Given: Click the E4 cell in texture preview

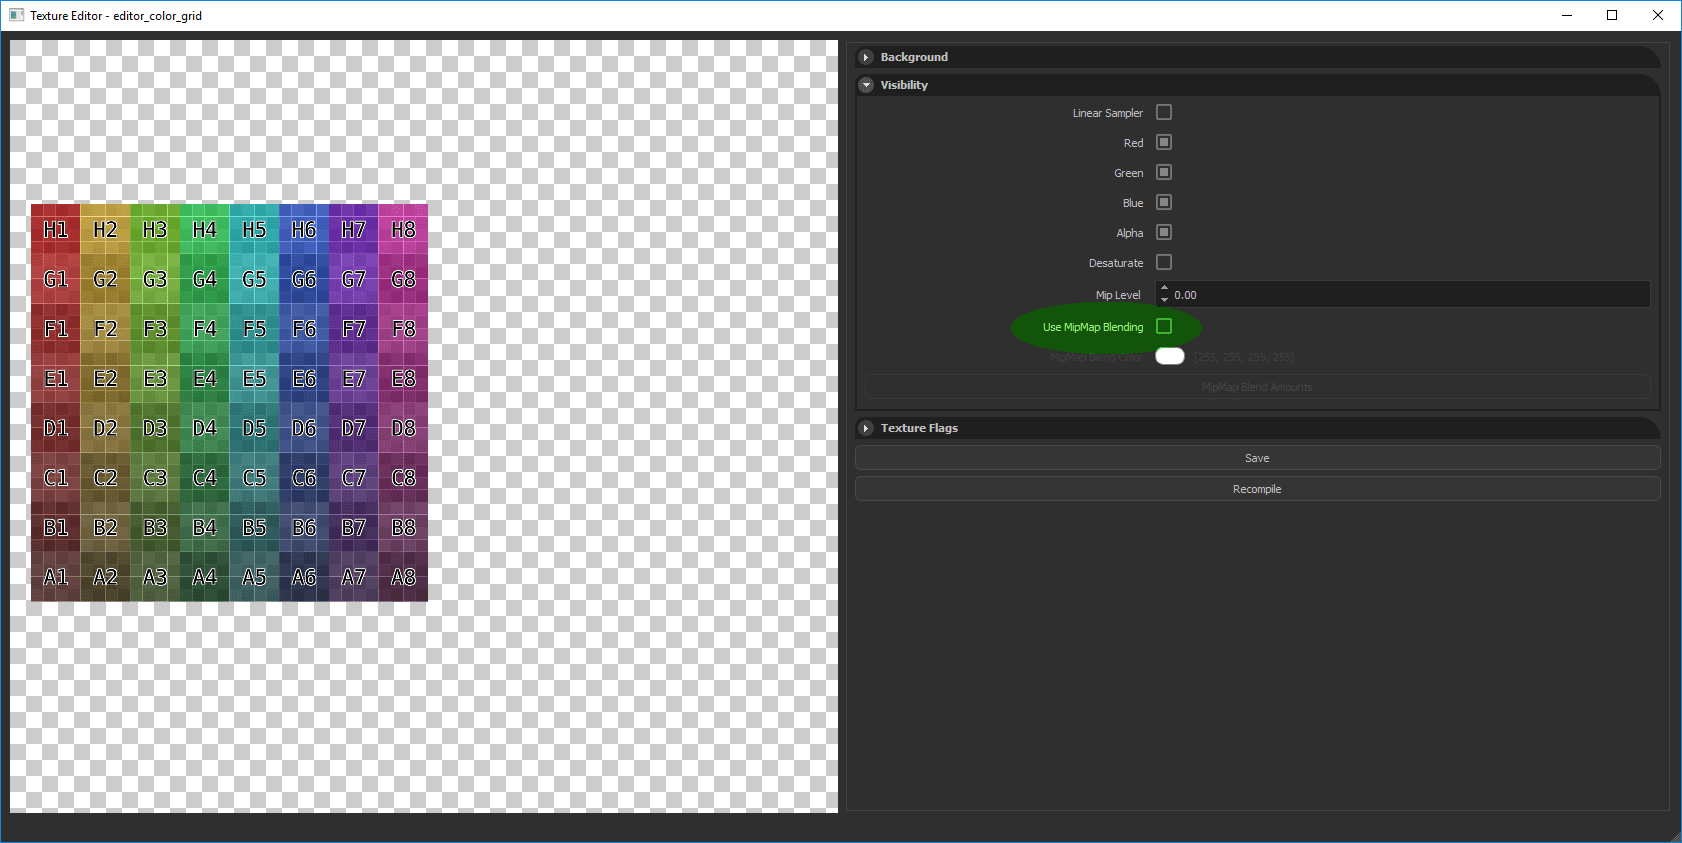Looking at the screenshot, I should pyautogui.click(x=205, y=379).
